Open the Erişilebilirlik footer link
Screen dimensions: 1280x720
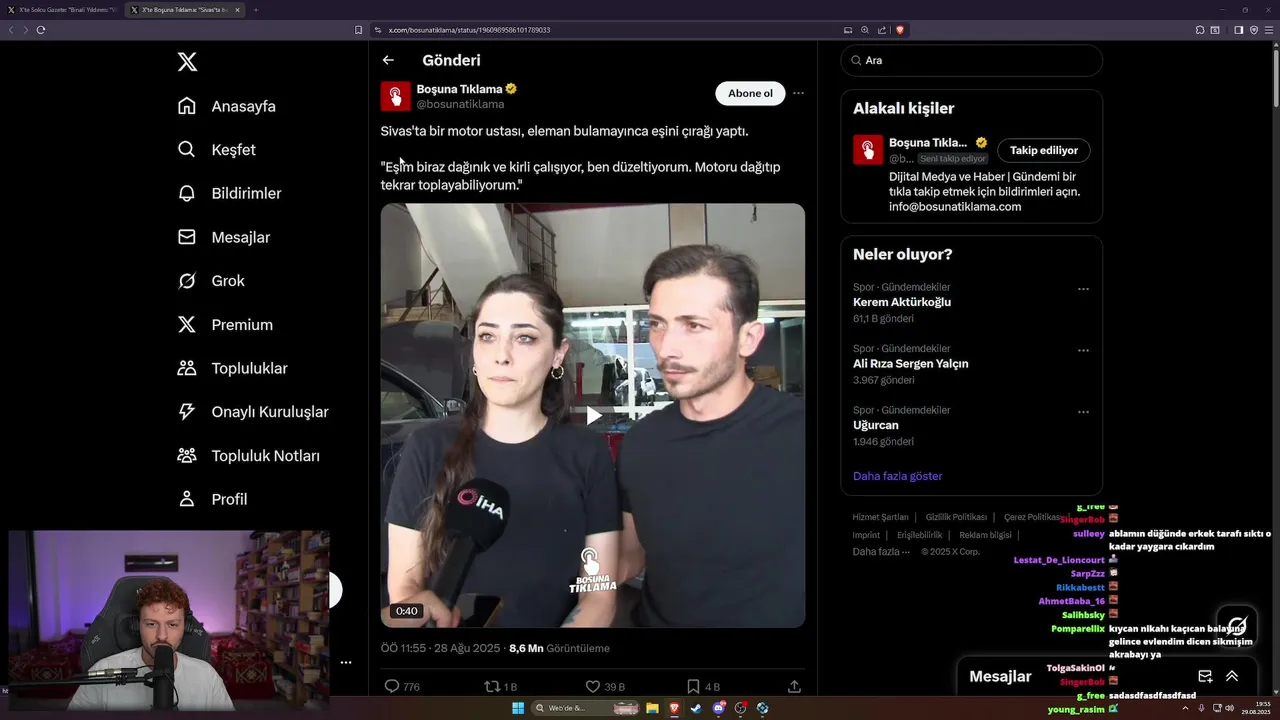pyautogui.click(x=919, y=535)
